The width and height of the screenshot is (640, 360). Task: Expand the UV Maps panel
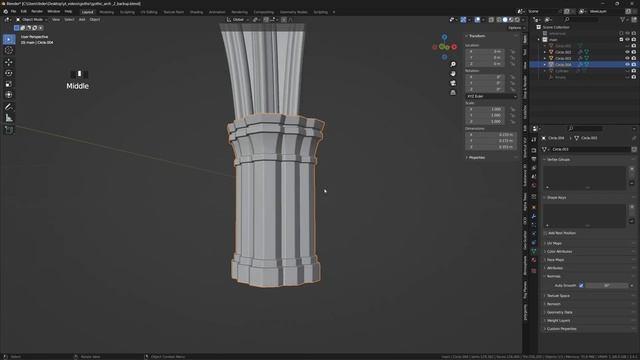click(x=554, y=243)
